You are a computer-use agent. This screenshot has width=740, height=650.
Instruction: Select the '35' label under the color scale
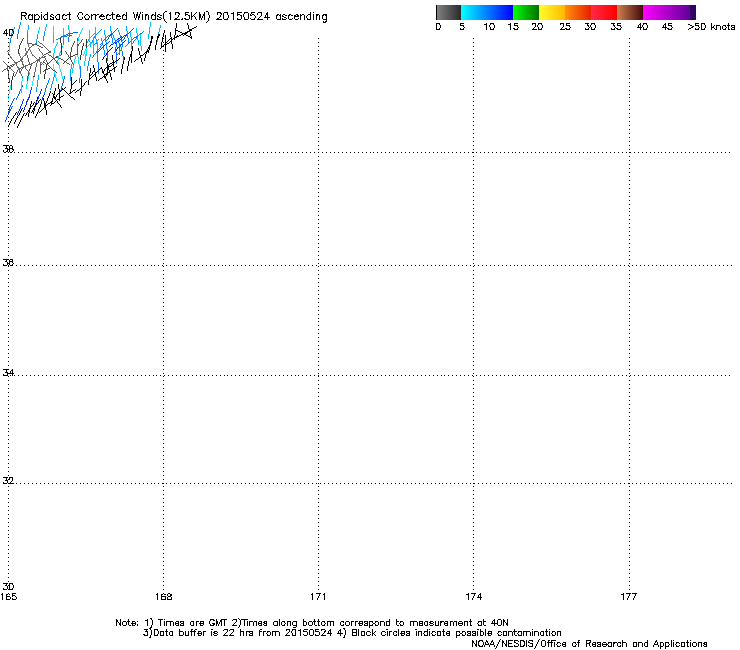[x=616, y=27]
